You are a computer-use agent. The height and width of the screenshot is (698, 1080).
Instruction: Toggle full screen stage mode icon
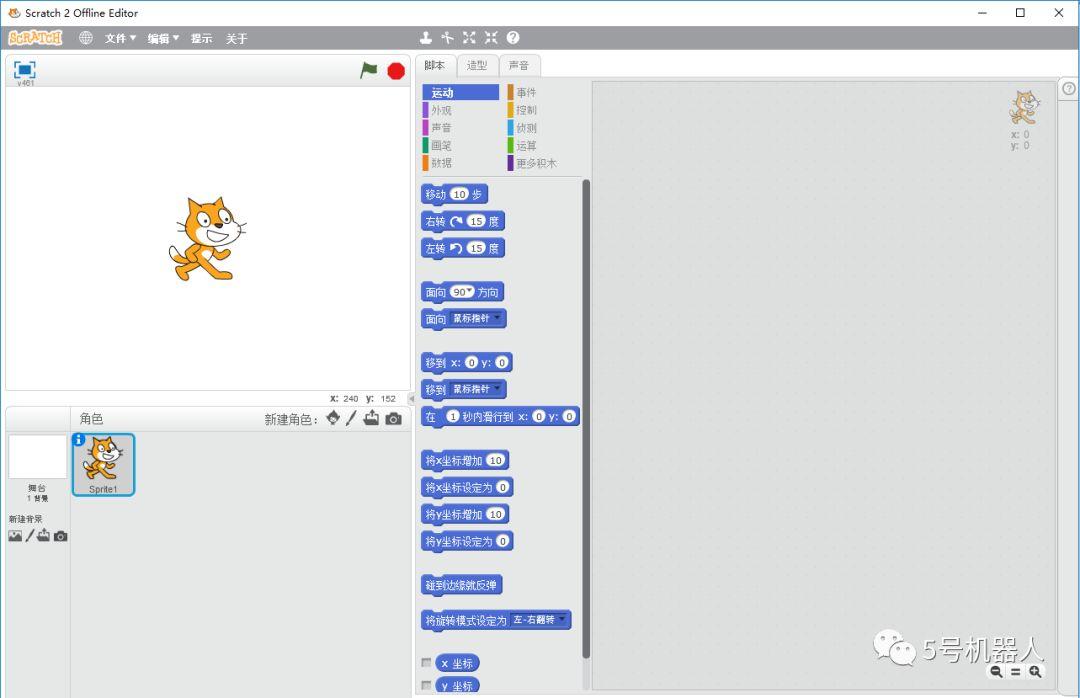(x=25, y=70)
